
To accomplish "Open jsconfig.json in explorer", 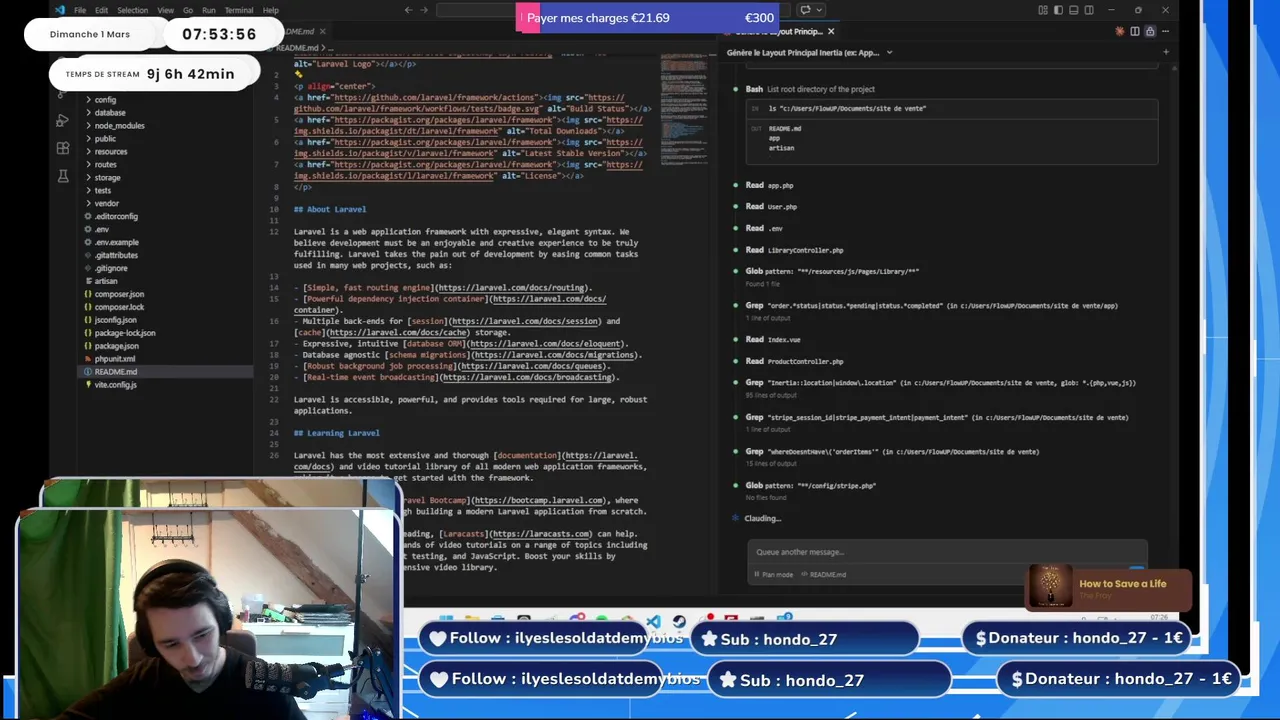I will pos(115,320).
